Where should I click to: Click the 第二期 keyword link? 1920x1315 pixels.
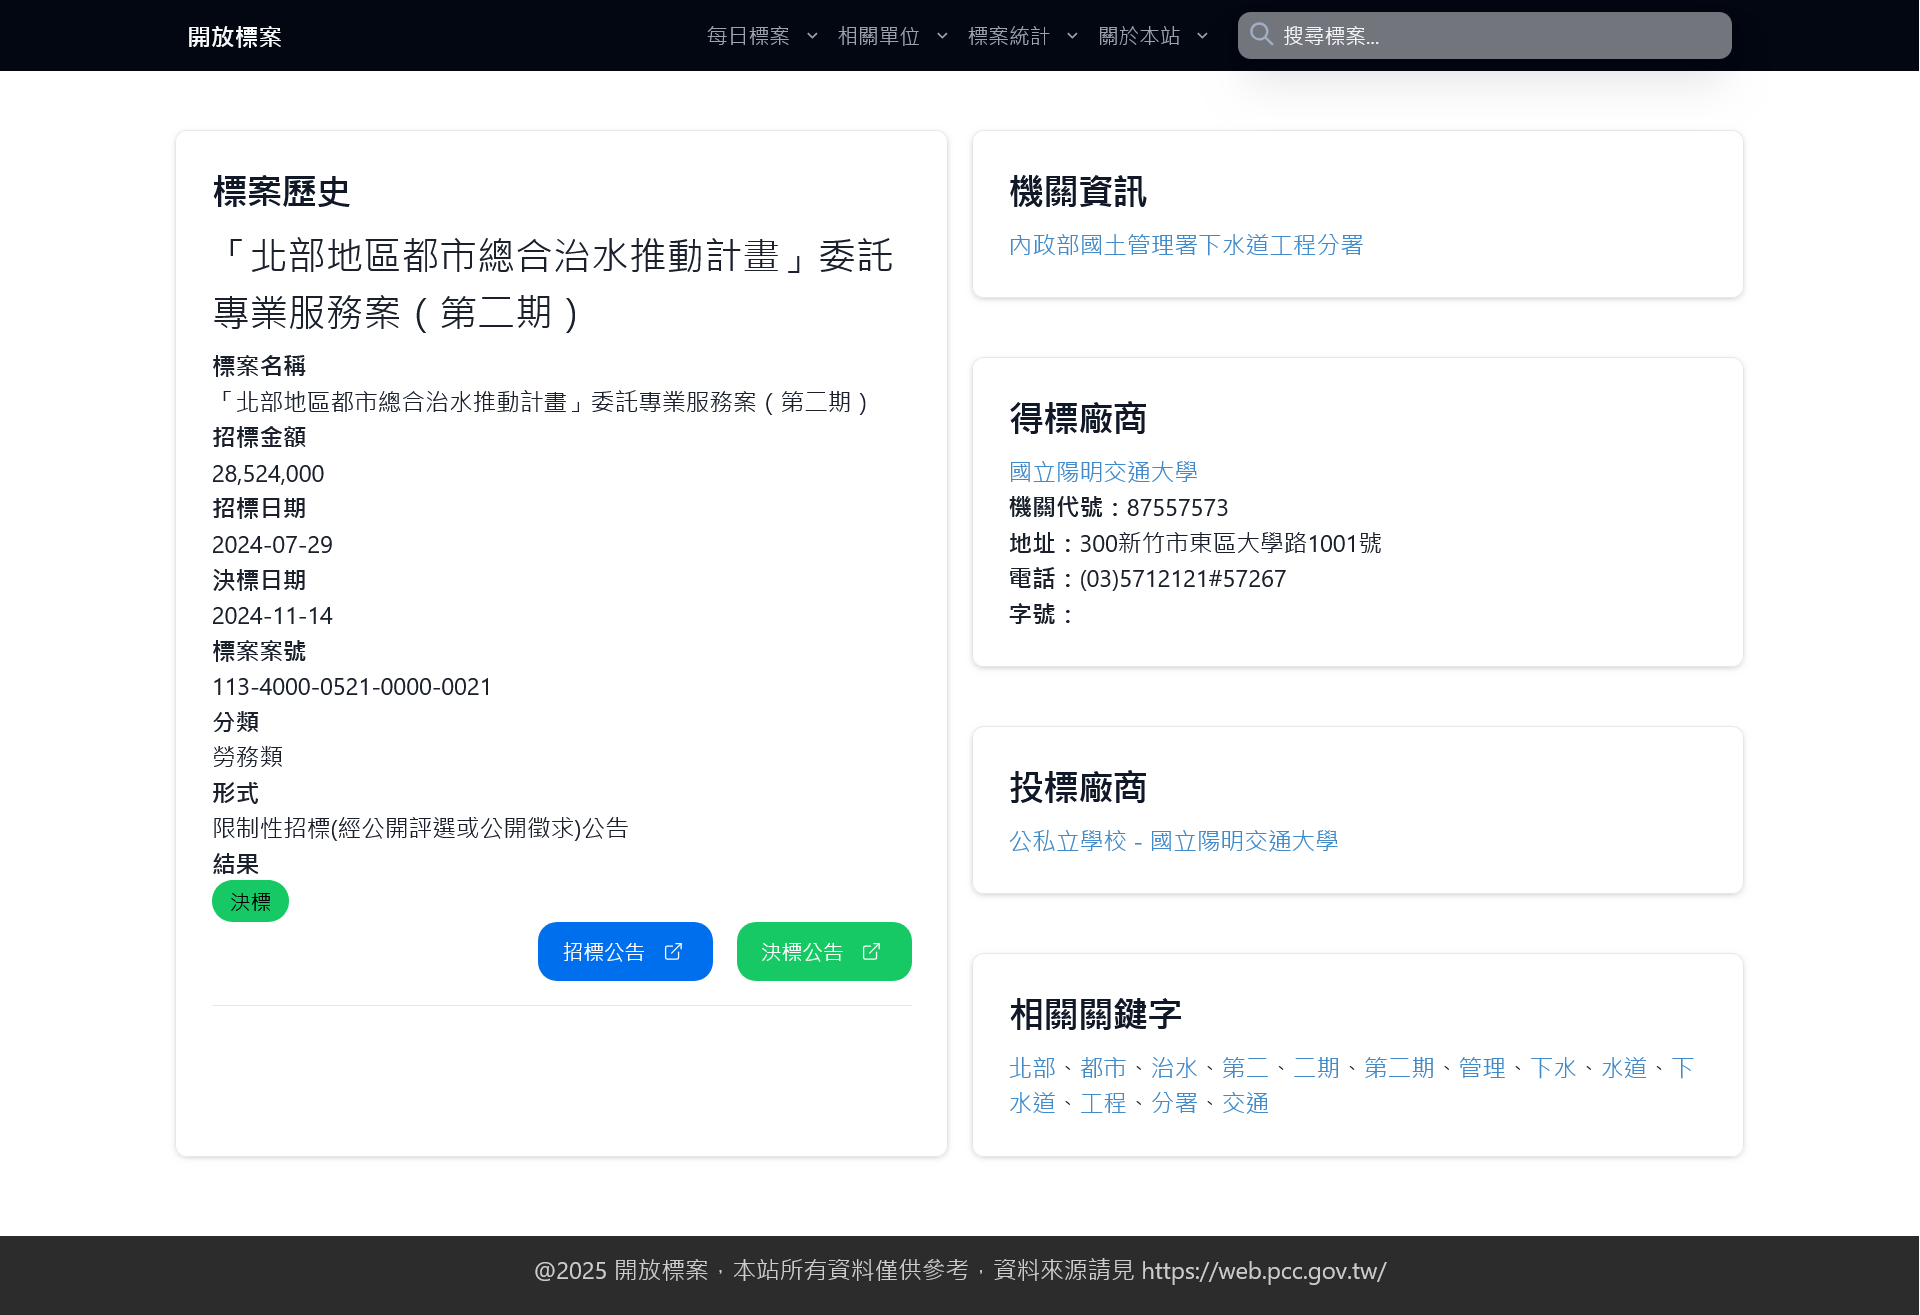(x=1398, y=1068)
